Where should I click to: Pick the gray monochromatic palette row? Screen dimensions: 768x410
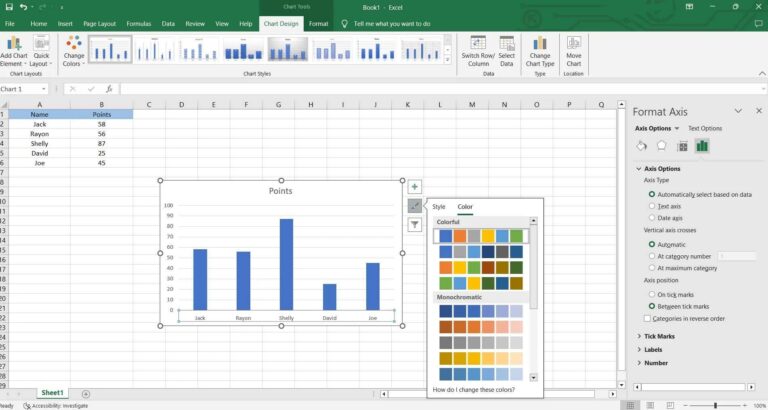pos(481,342)
